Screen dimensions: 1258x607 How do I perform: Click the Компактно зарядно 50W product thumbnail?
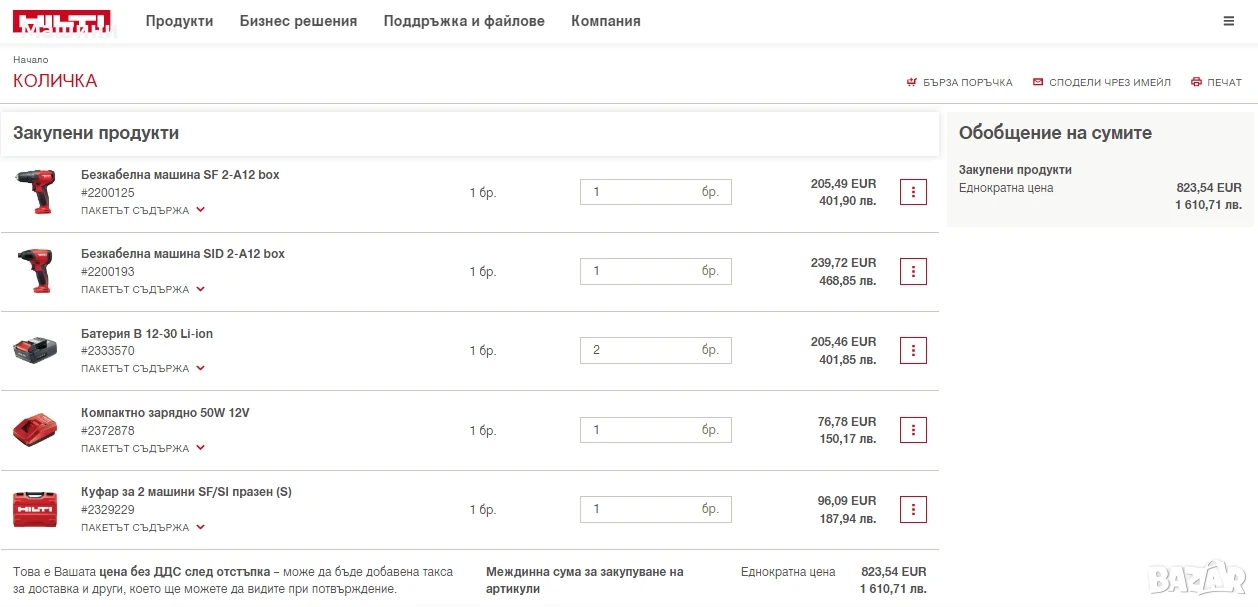pos(35,430)
